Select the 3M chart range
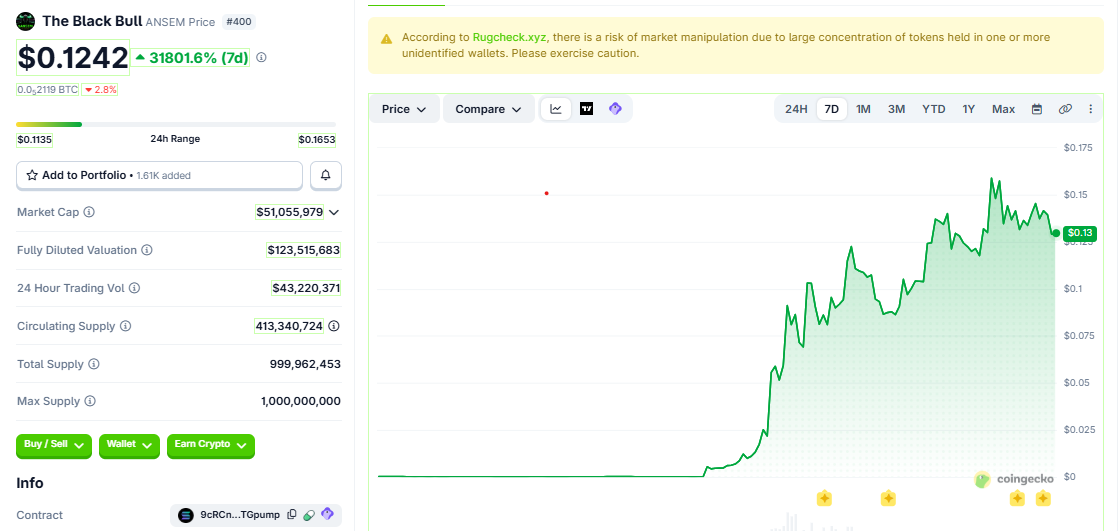The width and height of the screenshot is (1120, 531). tap(896, 109)
